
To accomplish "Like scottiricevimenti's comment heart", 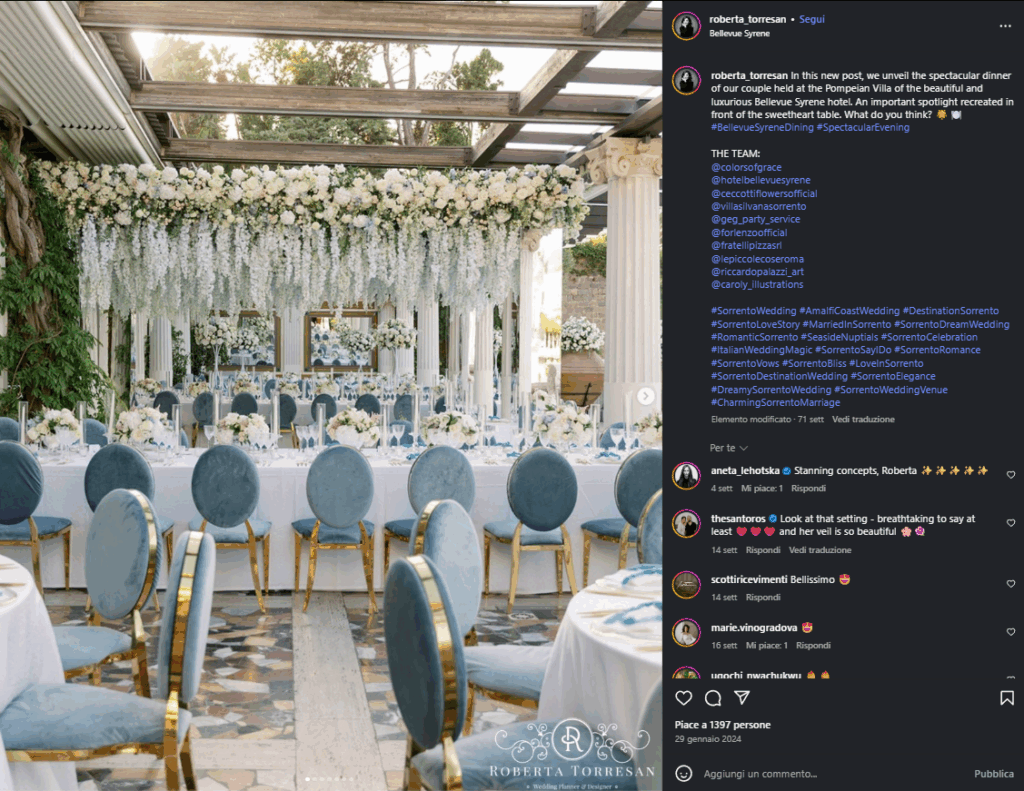I will (x=1010, y=584).
